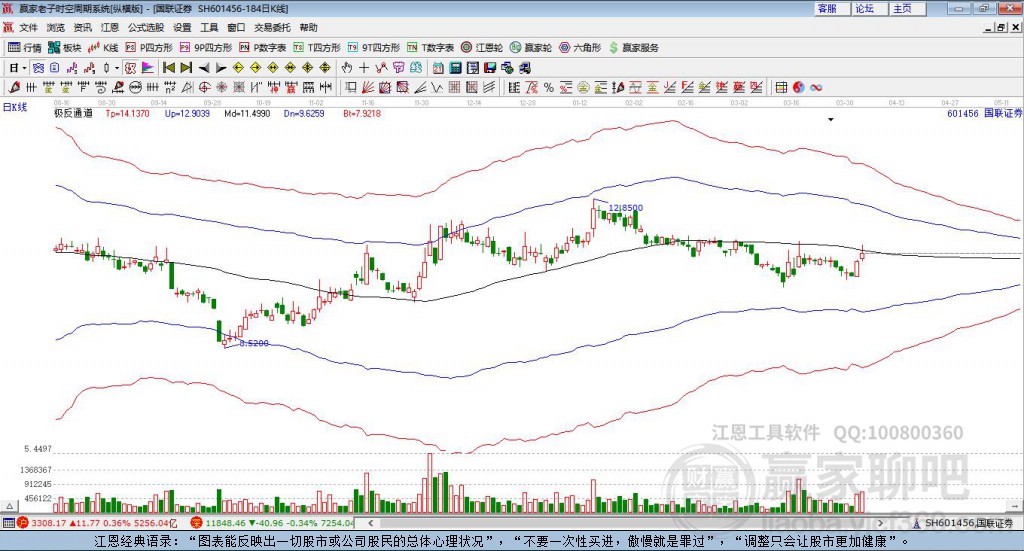Open the 交易委托 menu
Viewport: 1024px width, 551px height.
tap(272, 27)
